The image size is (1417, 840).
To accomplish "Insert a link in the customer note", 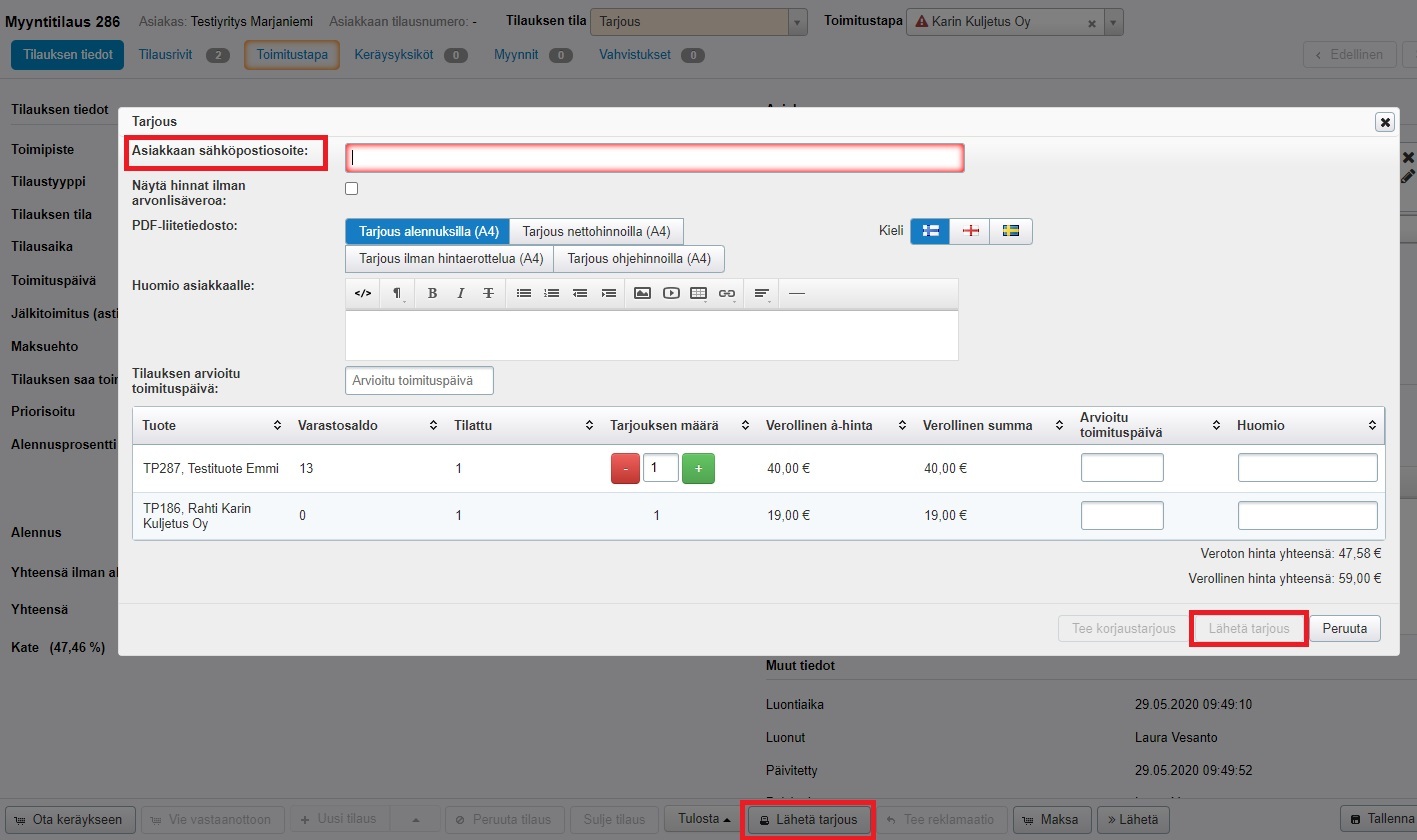I will [727, 293].
